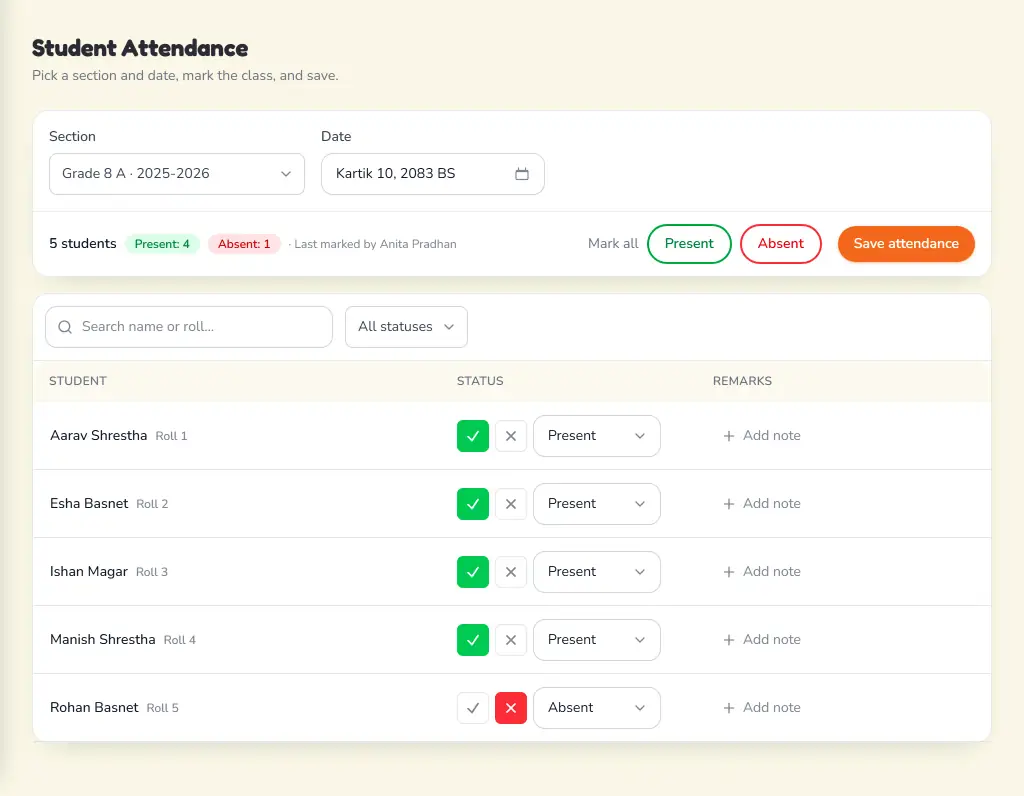Select the name Rohan Basnet

[94, 707]
